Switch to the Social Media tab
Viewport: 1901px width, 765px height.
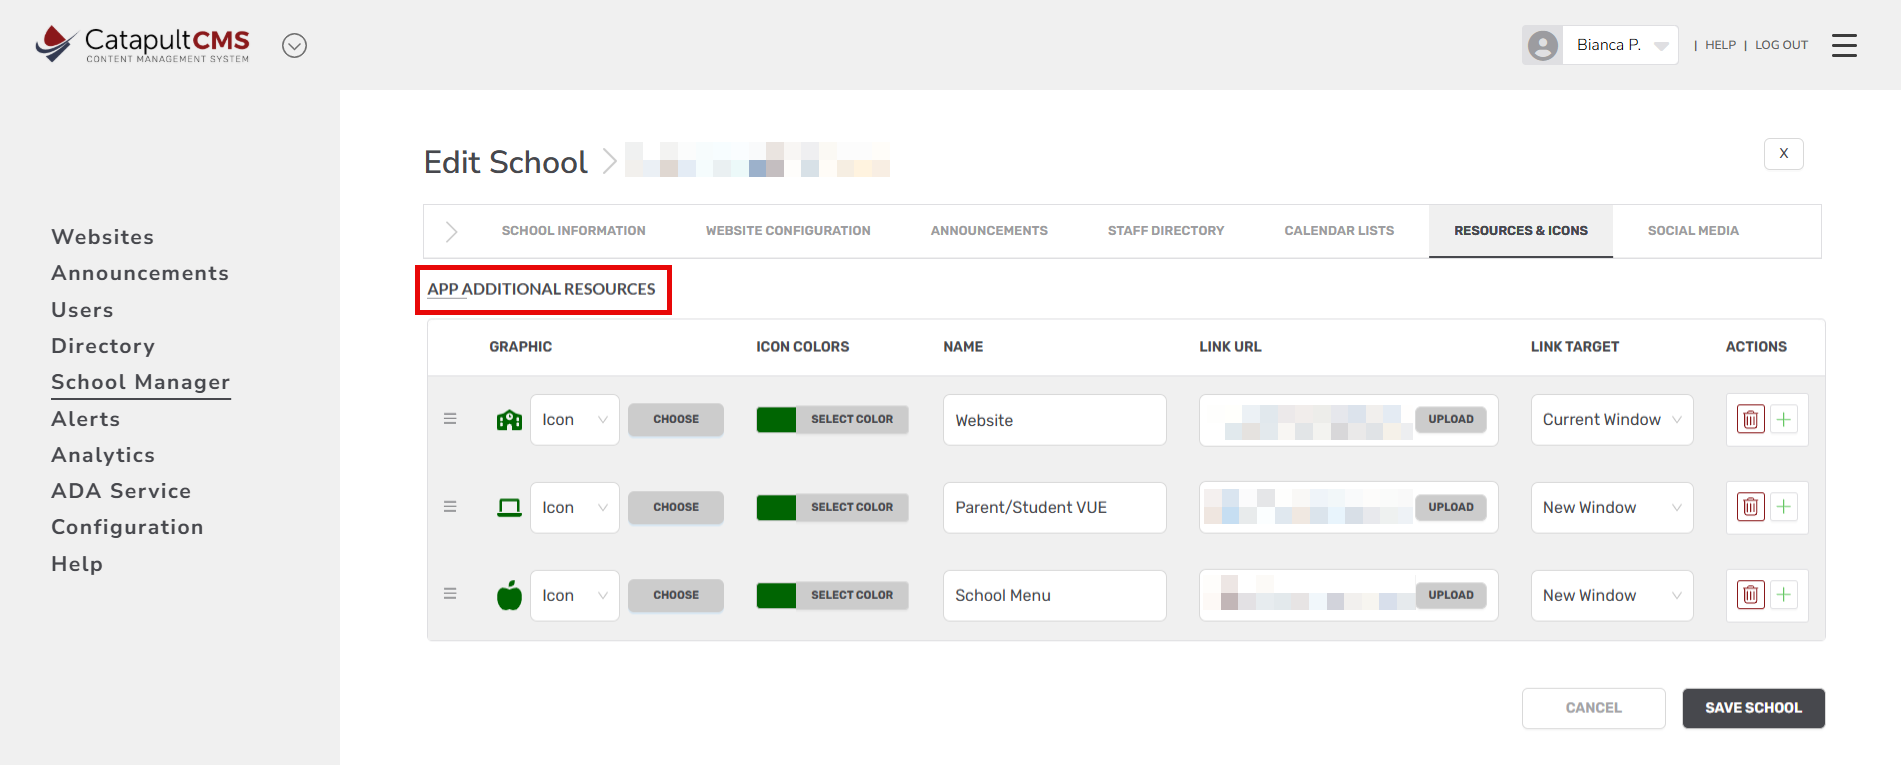(x=1692, y=231)
